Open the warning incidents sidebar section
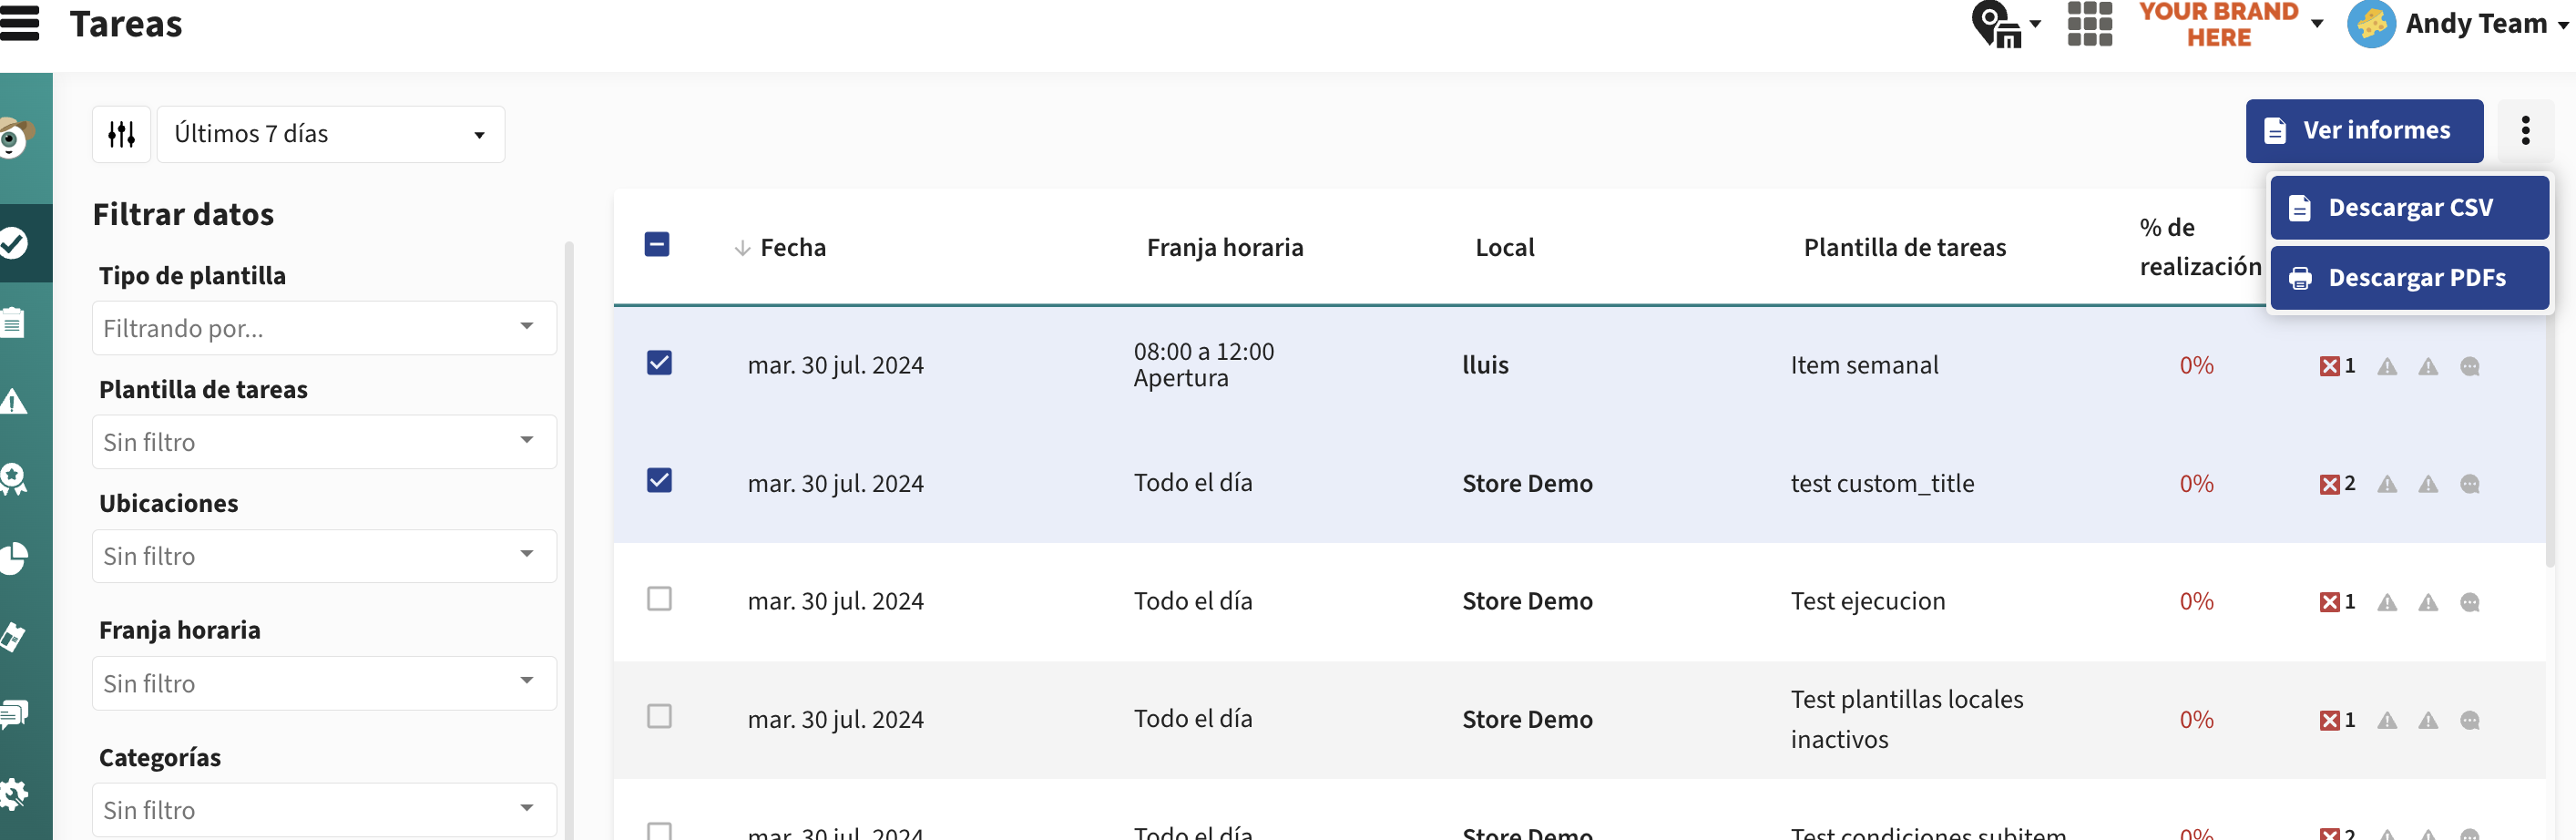Screen dimensions: 2576x840 tap(13, 402)
